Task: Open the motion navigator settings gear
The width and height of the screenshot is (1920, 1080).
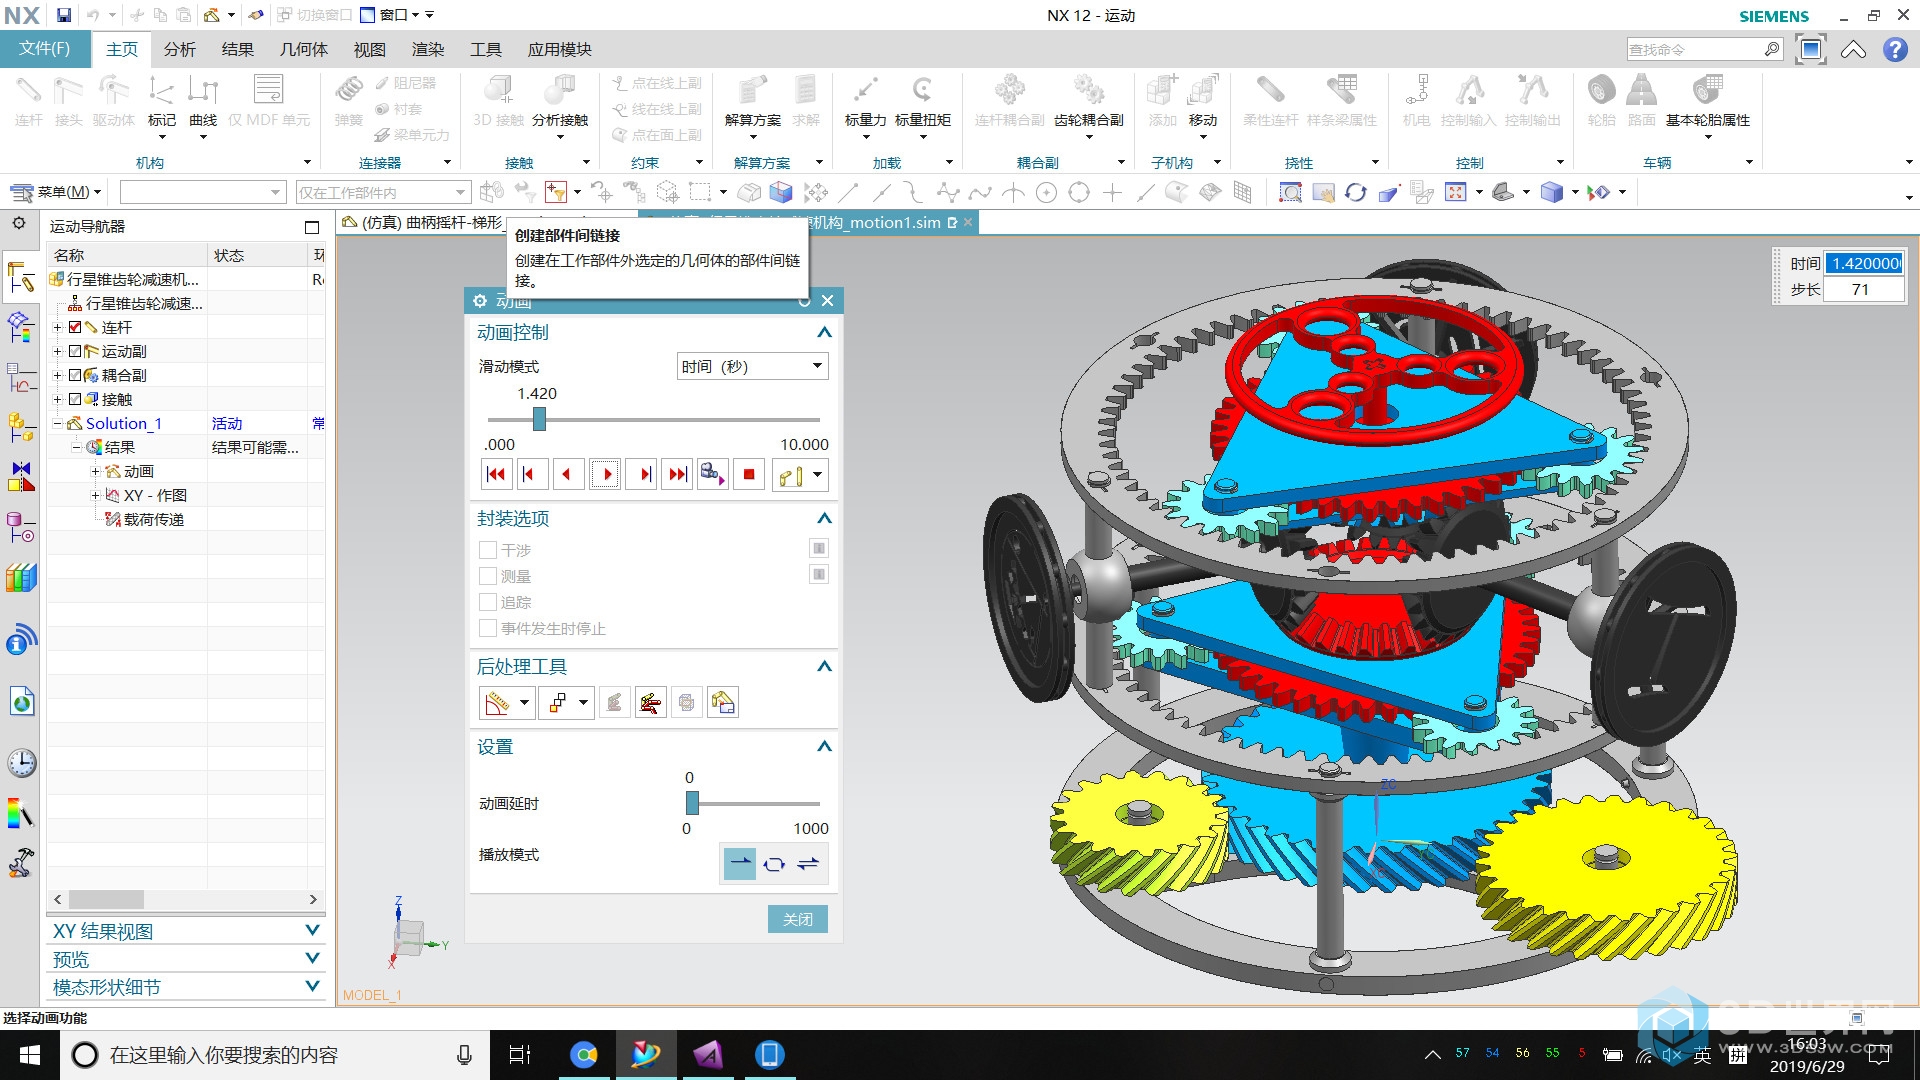Action: tap(19, 223)
